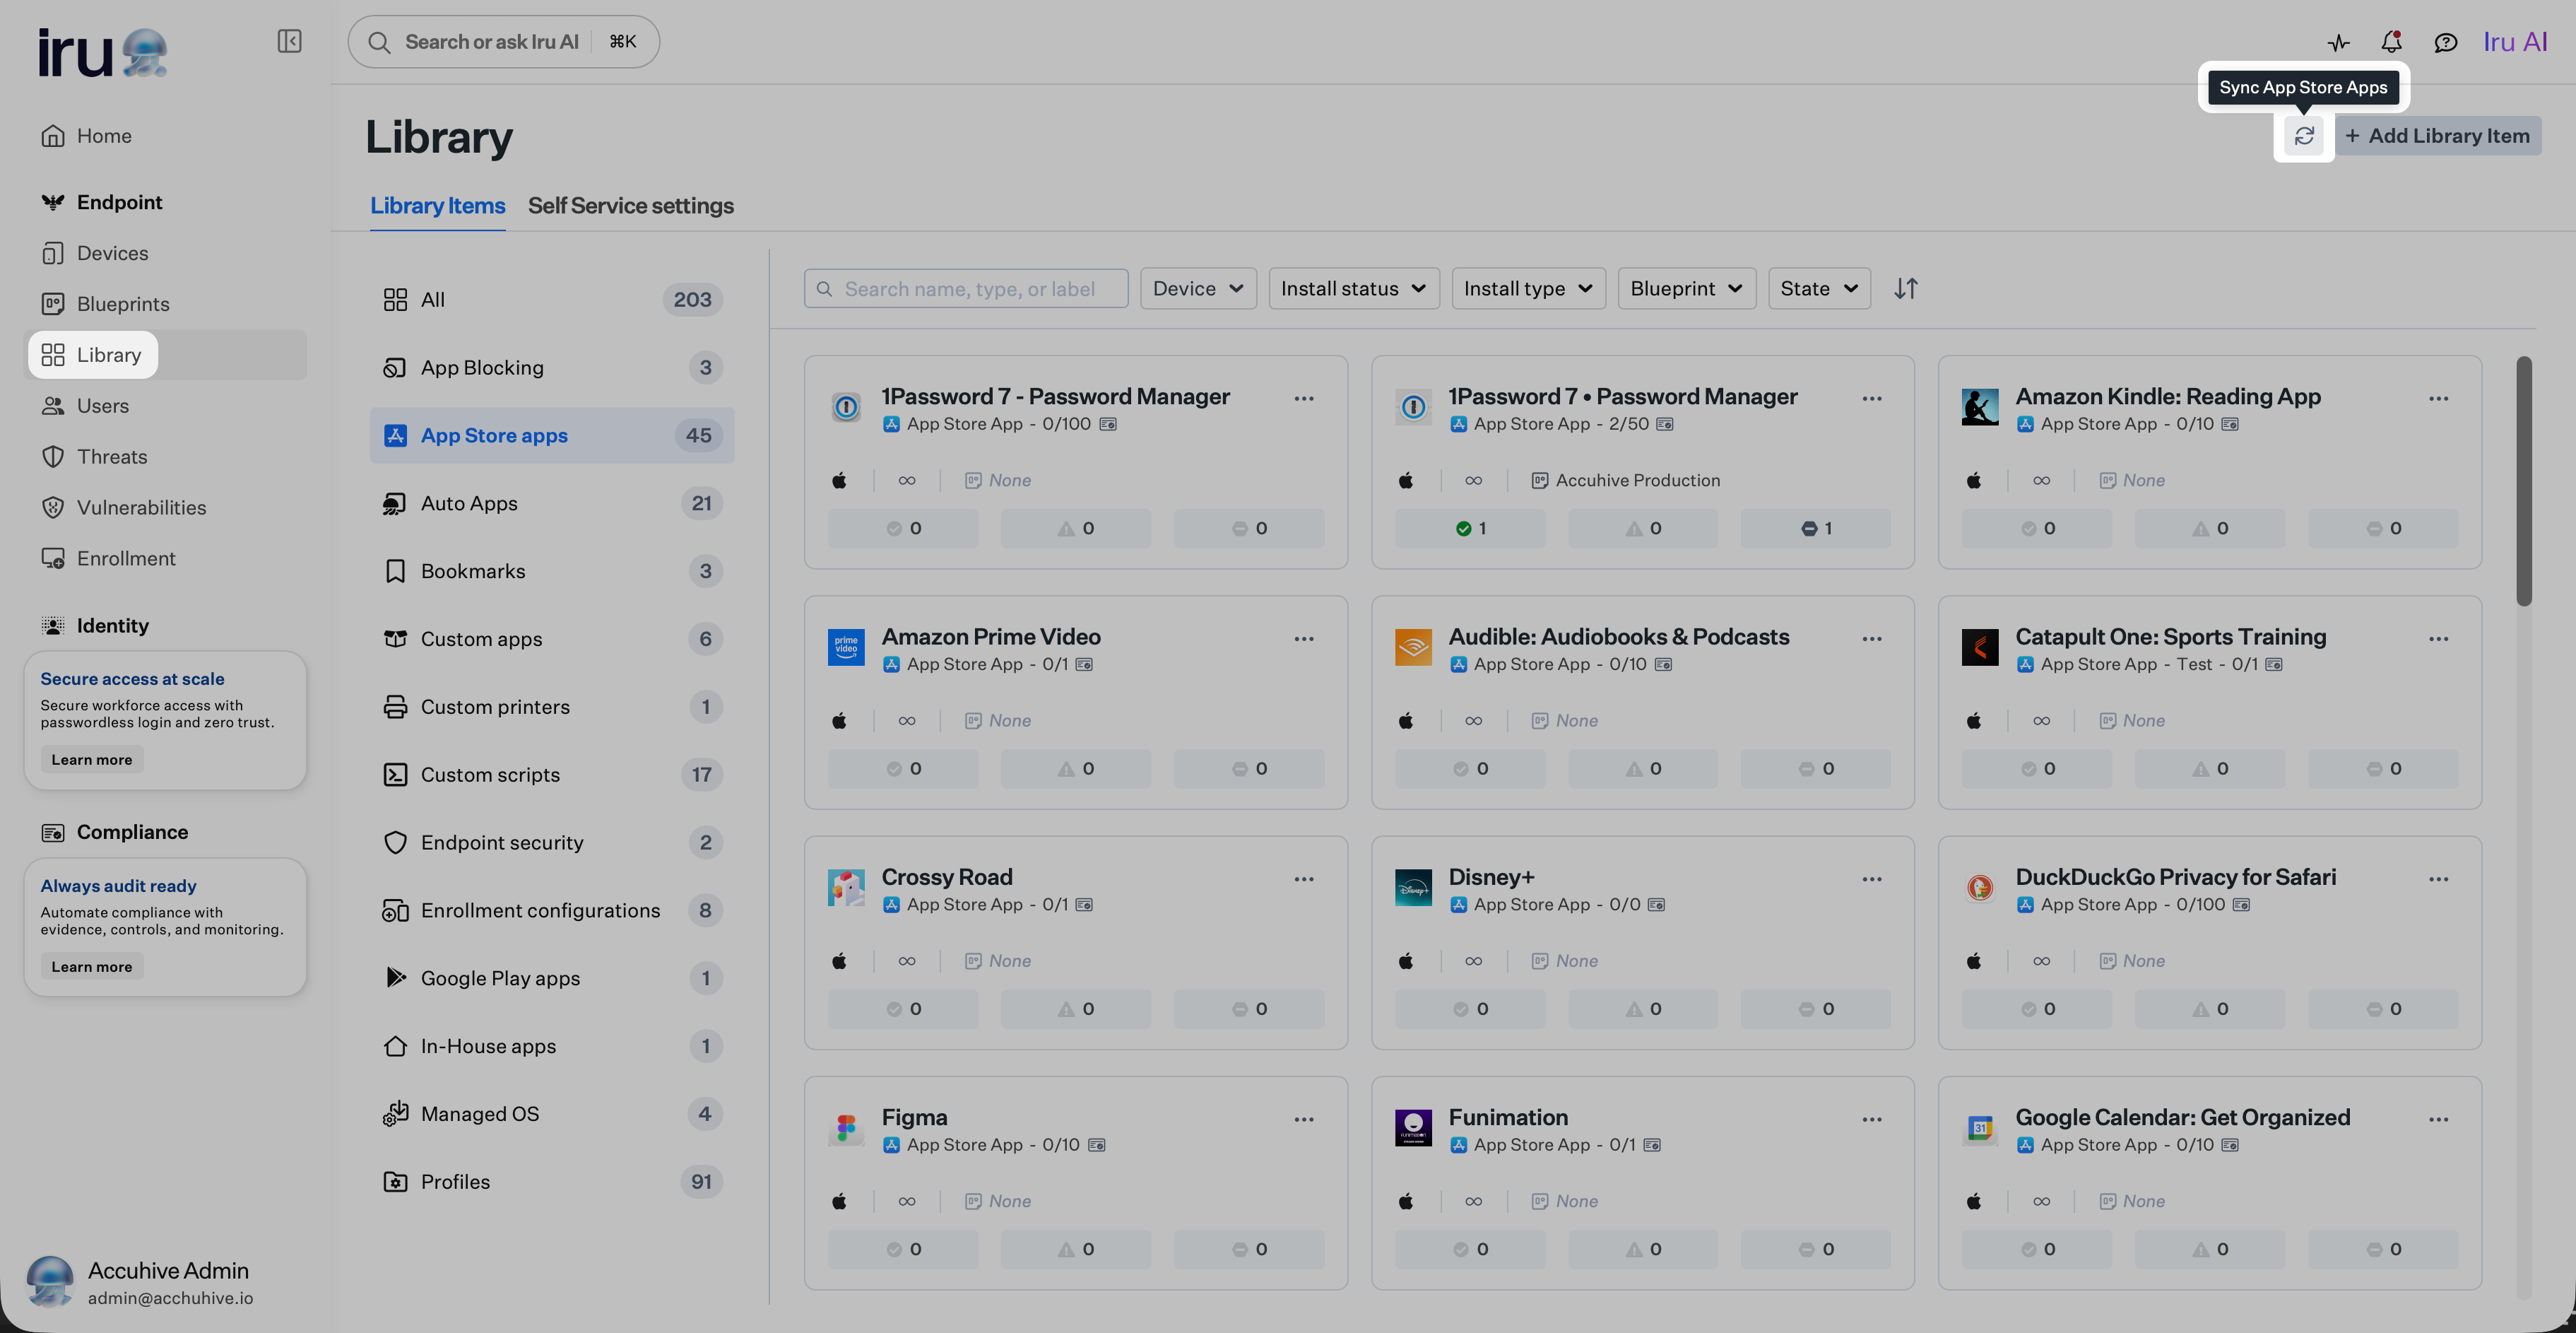
Task: Open the Blueprint filter dropdown
Action: click(x=1687, y=288)
